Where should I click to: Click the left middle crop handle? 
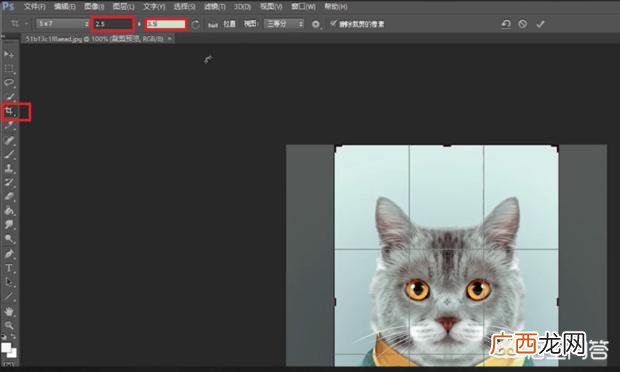(x=335, y=302)
